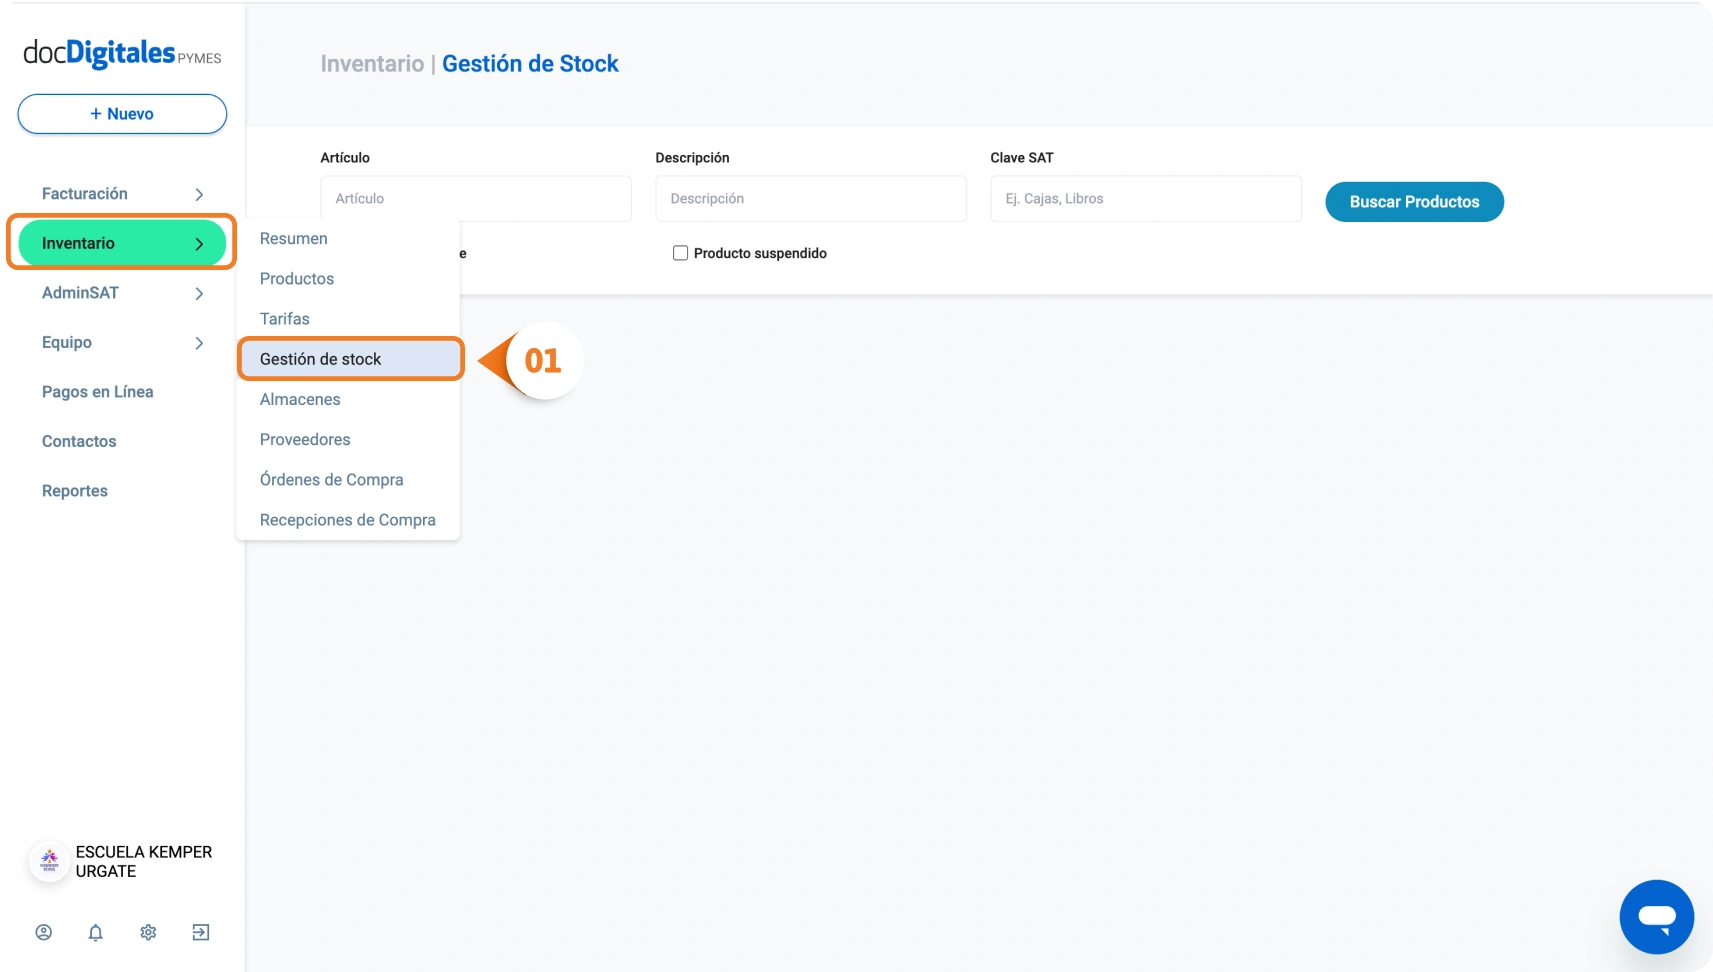The width and height of the screenshot is (1713, 972).
Task: Click the docDigitales PYMES logo
Action: click(x=122, y=53)
